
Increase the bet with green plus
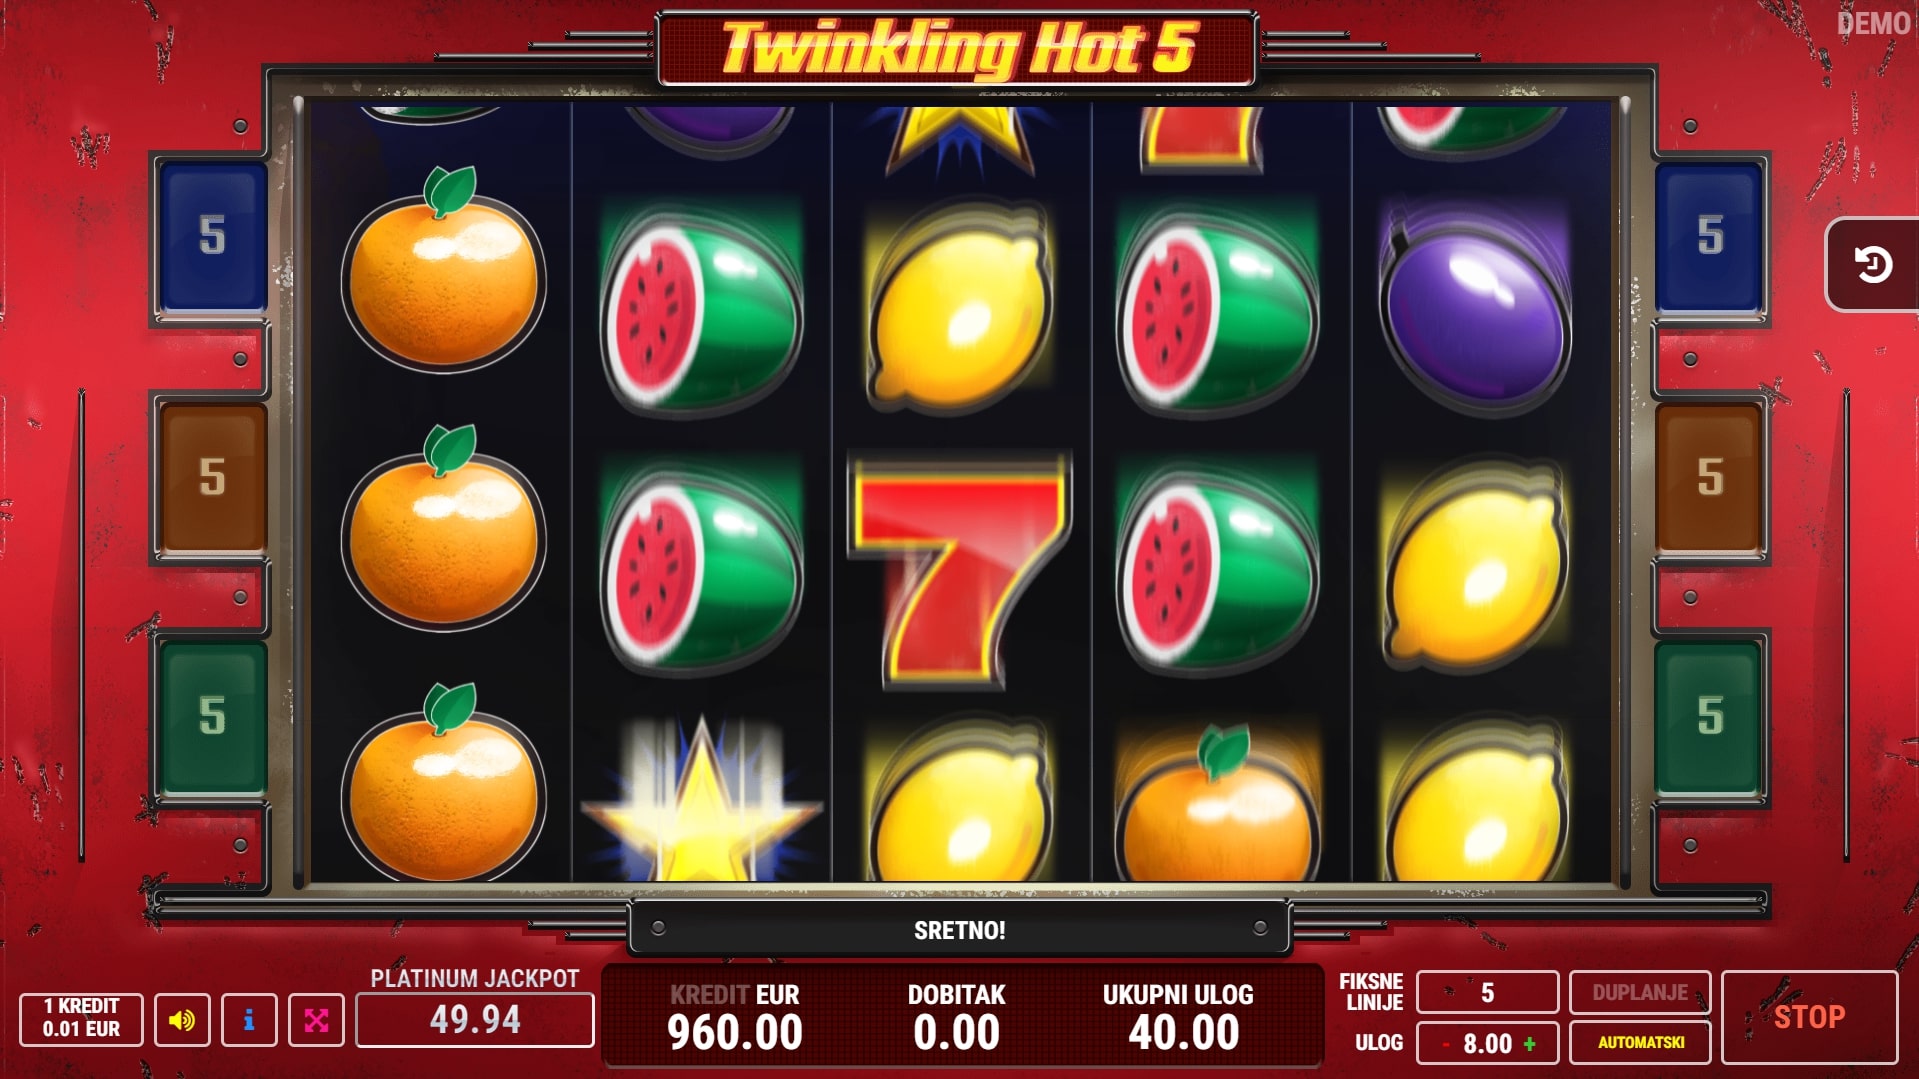(x=1529, y=1043)
